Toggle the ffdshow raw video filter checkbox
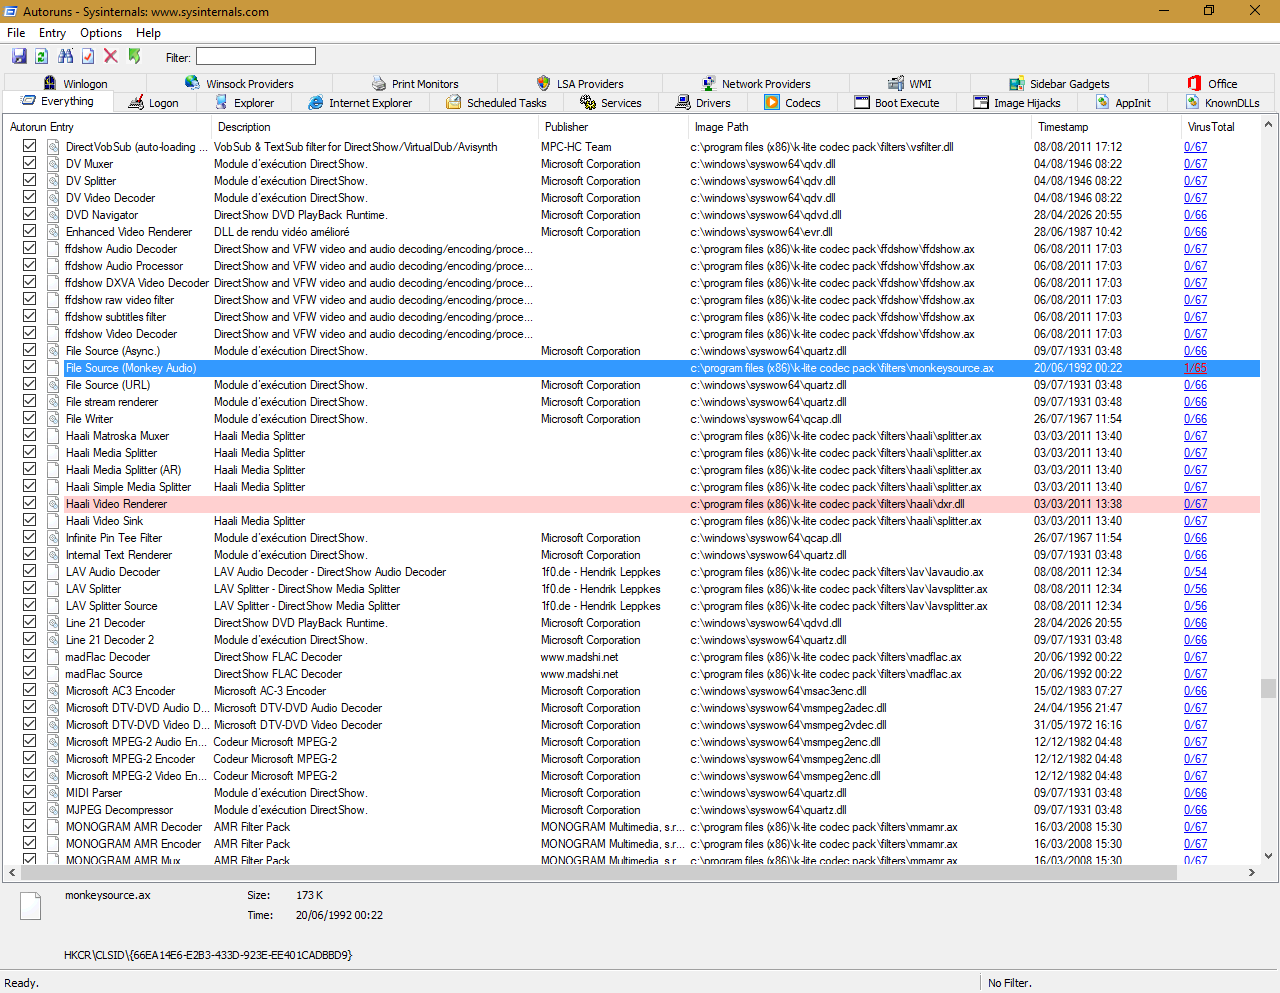1280x993 pixels. 30,300
